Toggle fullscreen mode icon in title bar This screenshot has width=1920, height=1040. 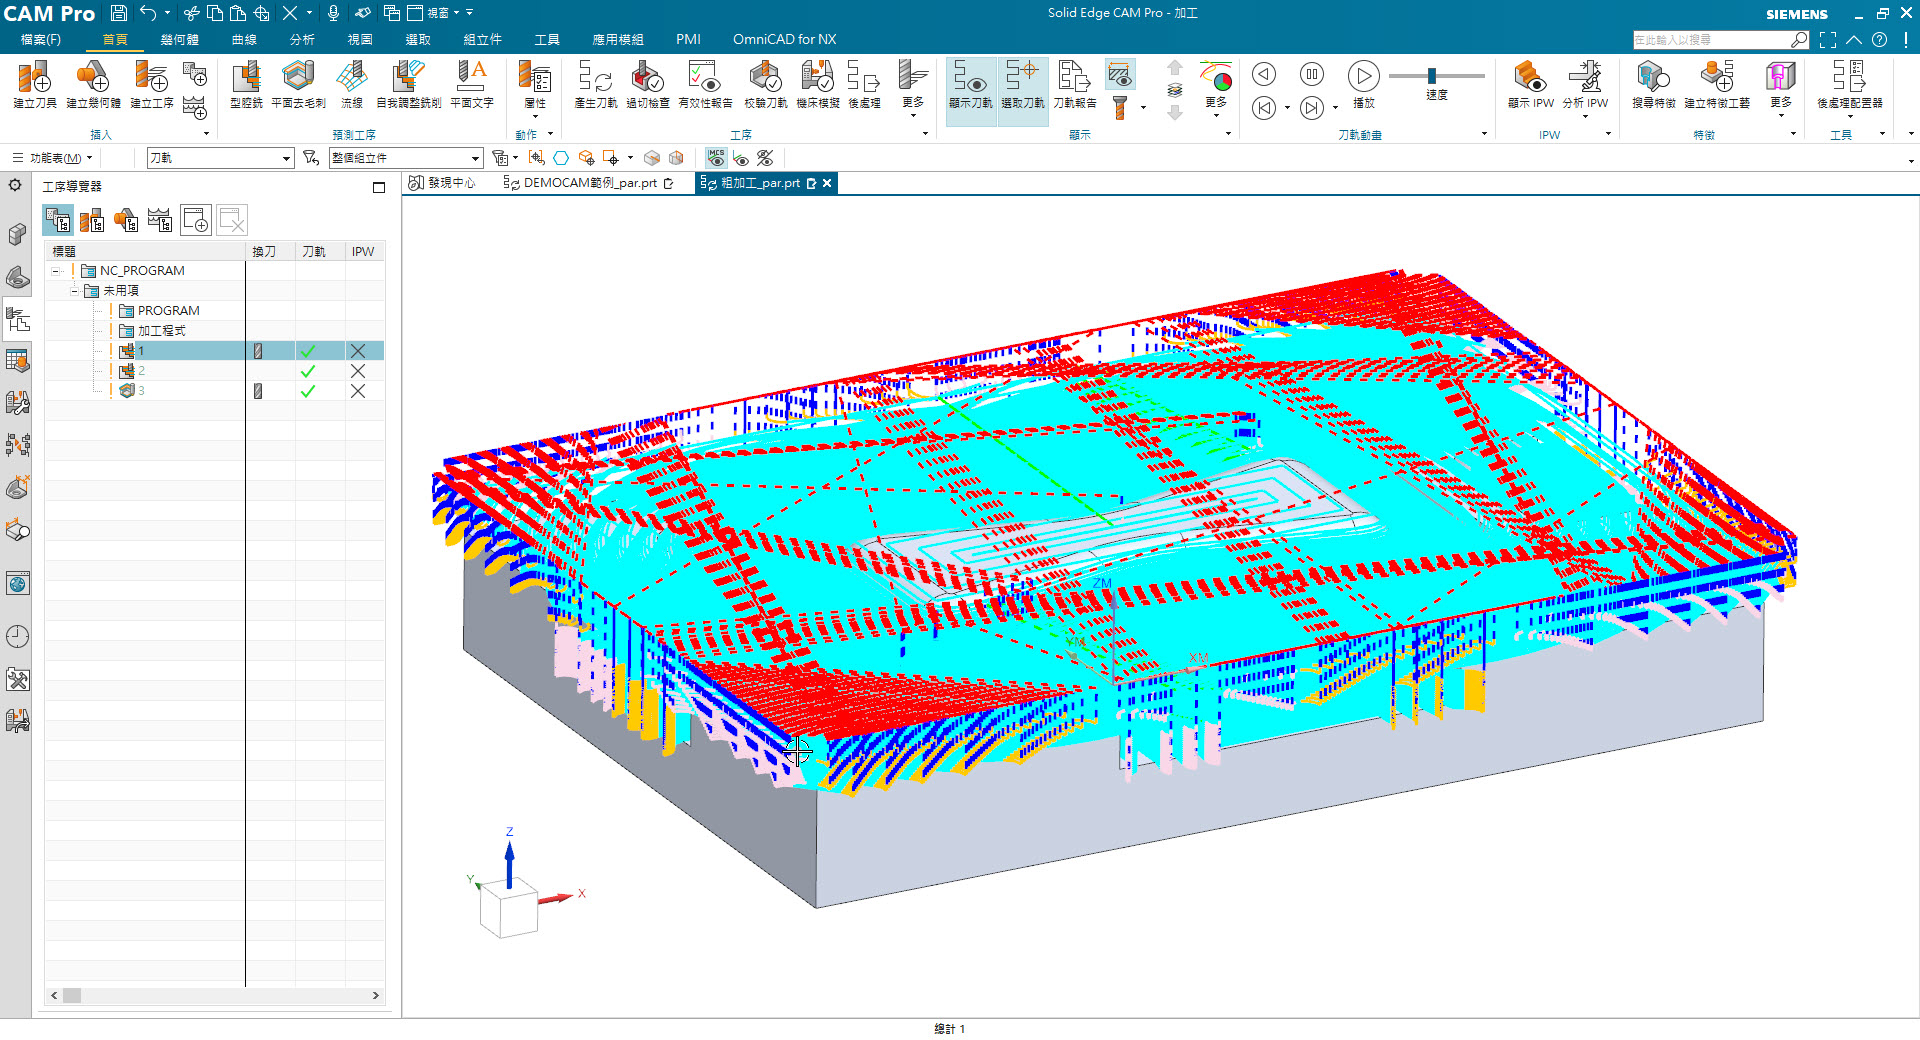pos(1828,40)
